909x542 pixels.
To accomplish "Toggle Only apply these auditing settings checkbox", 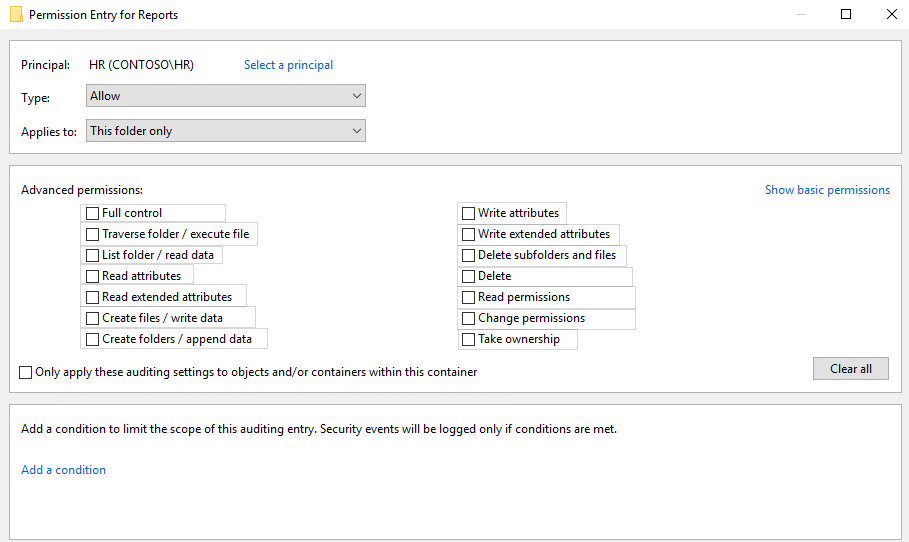I will click(26, 372).
